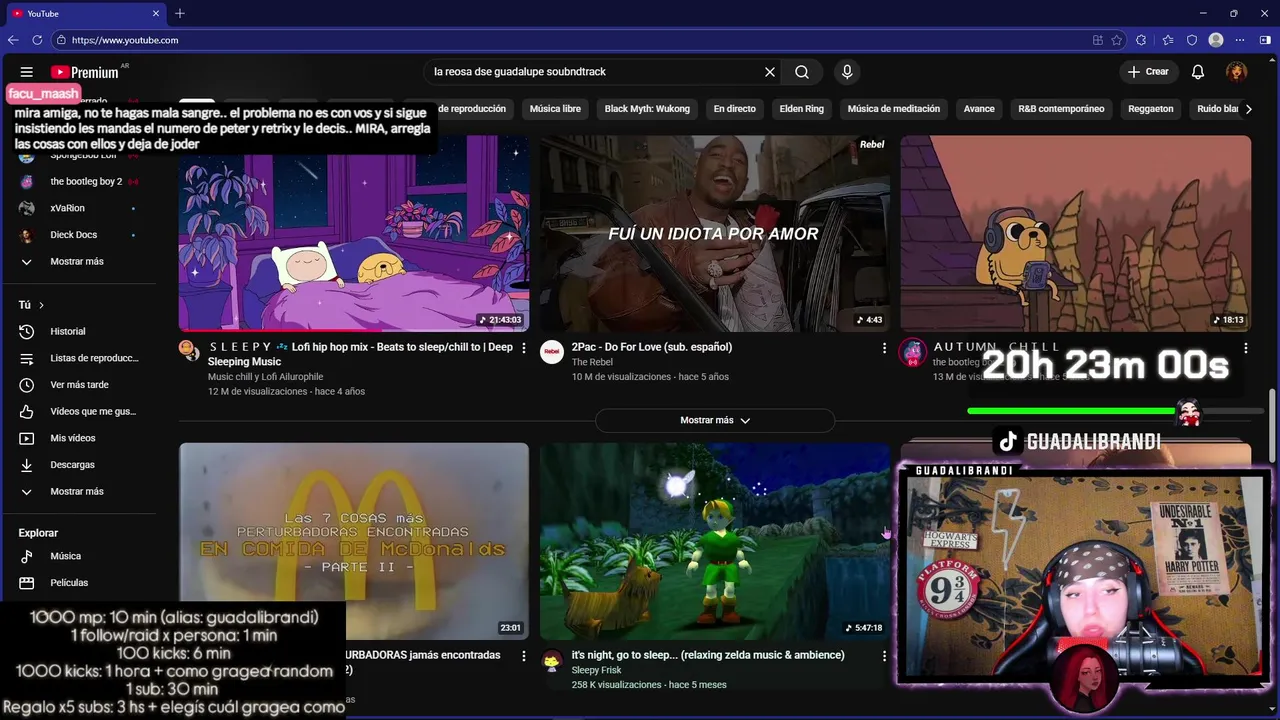1280x720 pixels.
Task: Play the Lofi hip hop mix thumbnail
Action: (x=354, y=233)
